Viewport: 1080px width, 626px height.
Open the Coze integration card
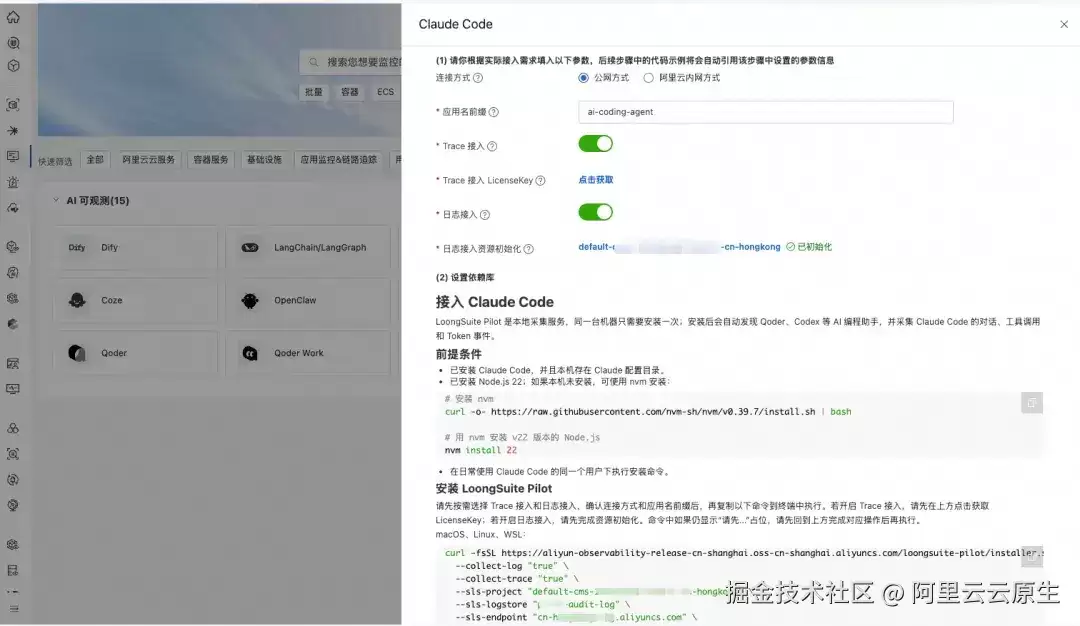136,300
